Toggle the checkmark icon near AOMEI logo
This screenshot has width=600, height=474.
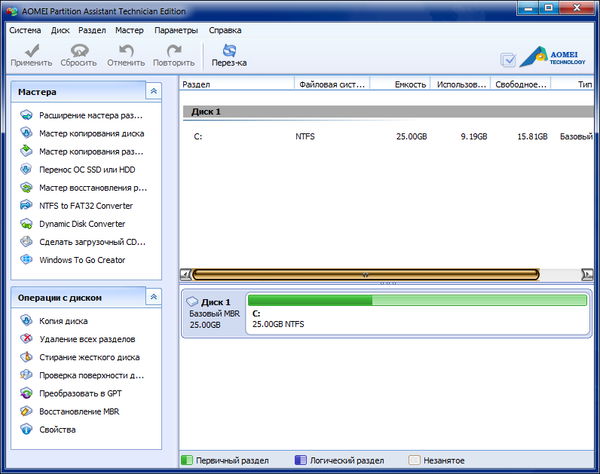[507, 60]
